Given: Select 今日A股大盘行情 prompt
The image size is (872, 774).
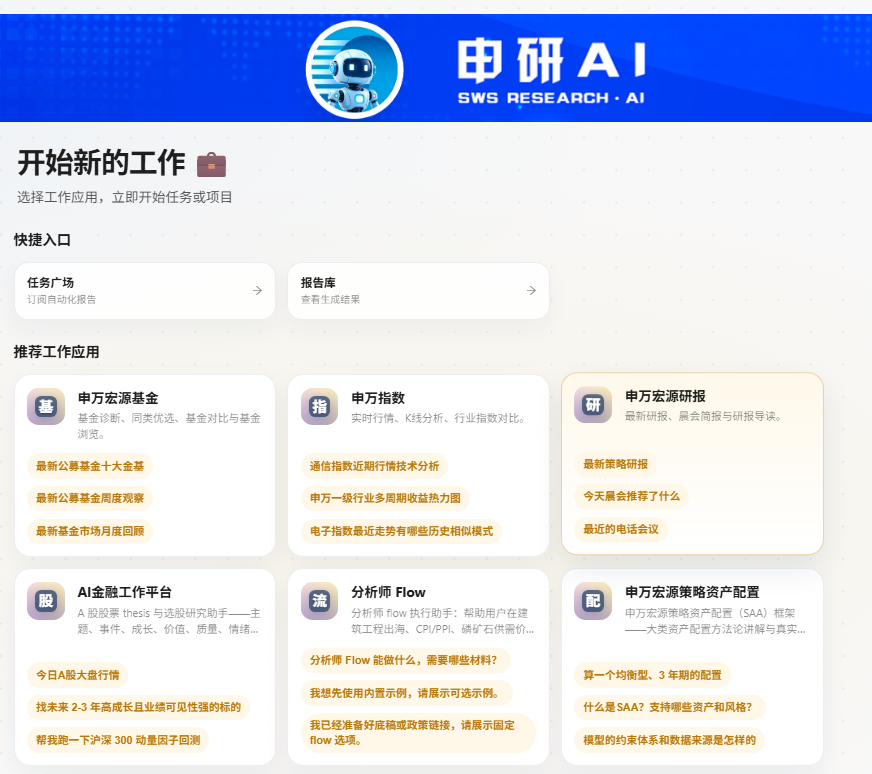Looking at the screenshot, I should pyautogui.click(x=78, y=674).
